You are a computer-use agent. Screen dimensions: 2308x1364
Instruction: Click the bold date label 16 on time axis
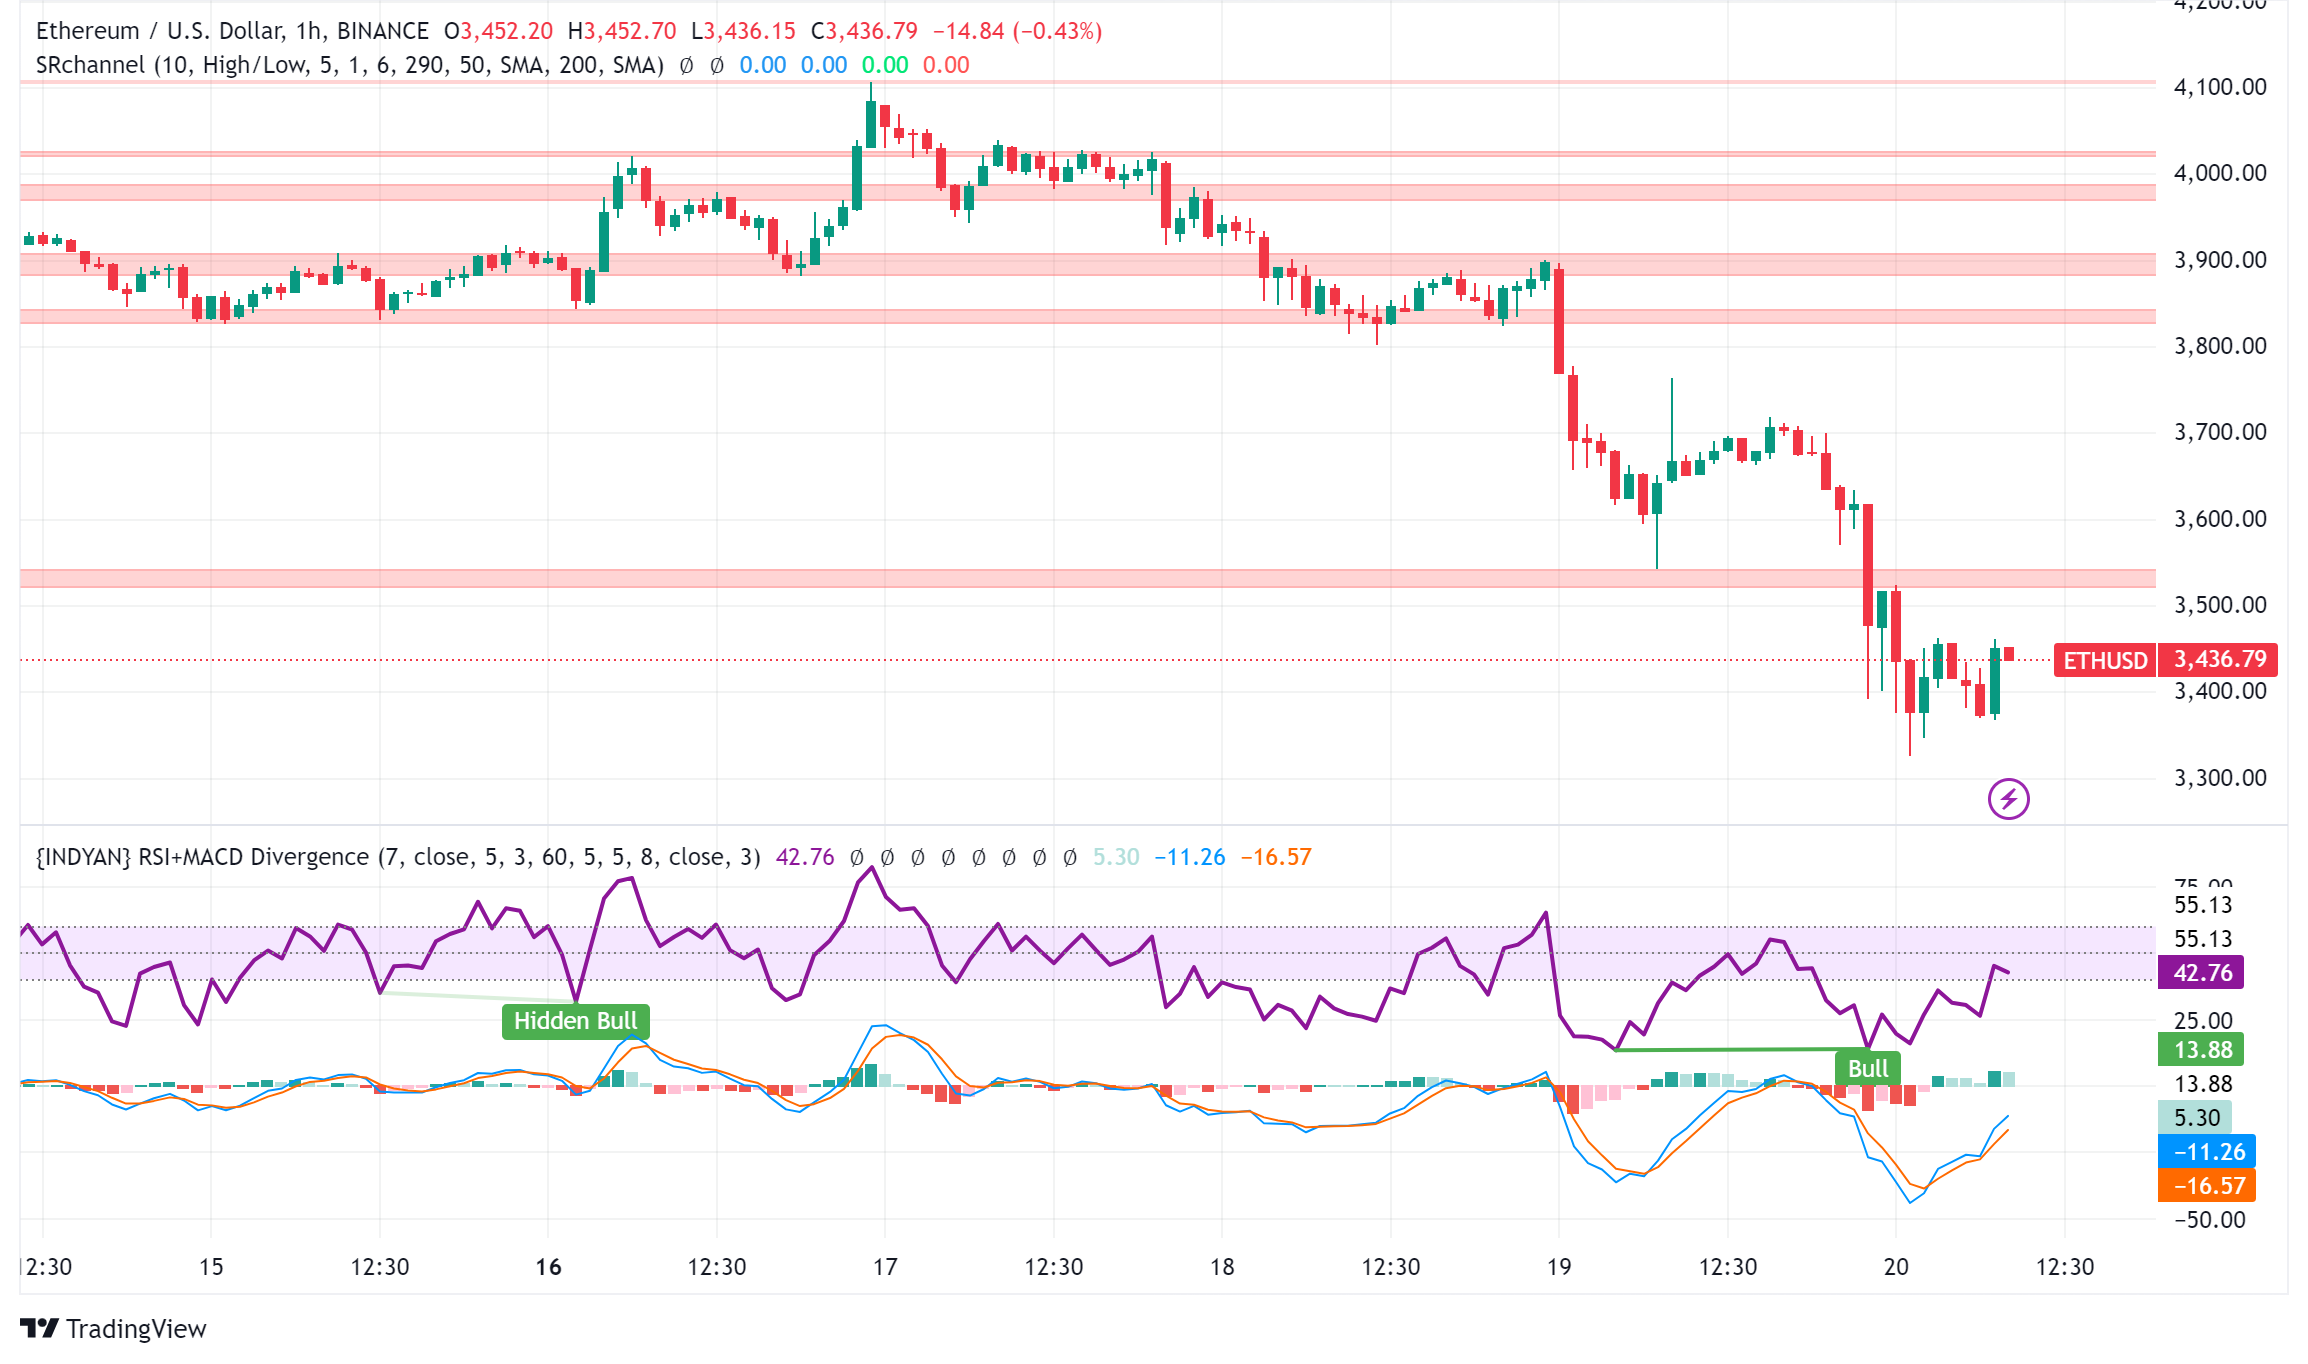(548, 1267)
